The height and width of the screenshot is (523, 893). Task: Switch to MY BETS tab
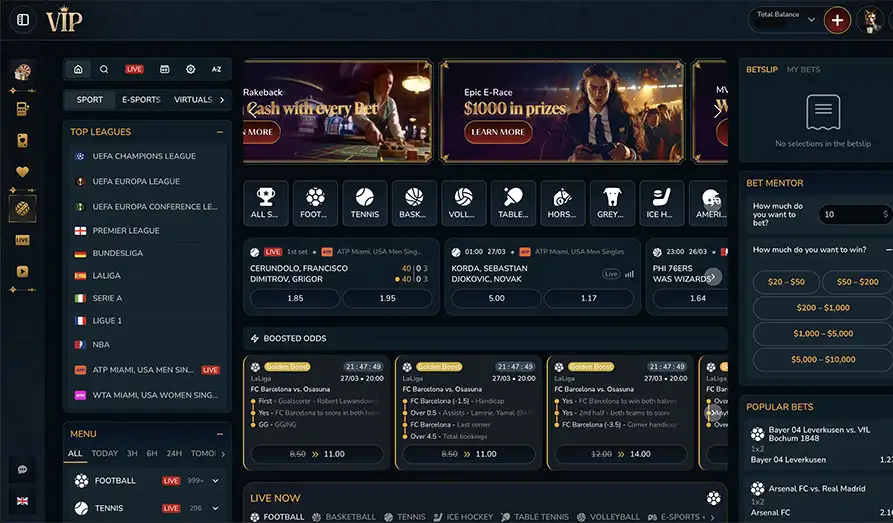click(803, 70)
